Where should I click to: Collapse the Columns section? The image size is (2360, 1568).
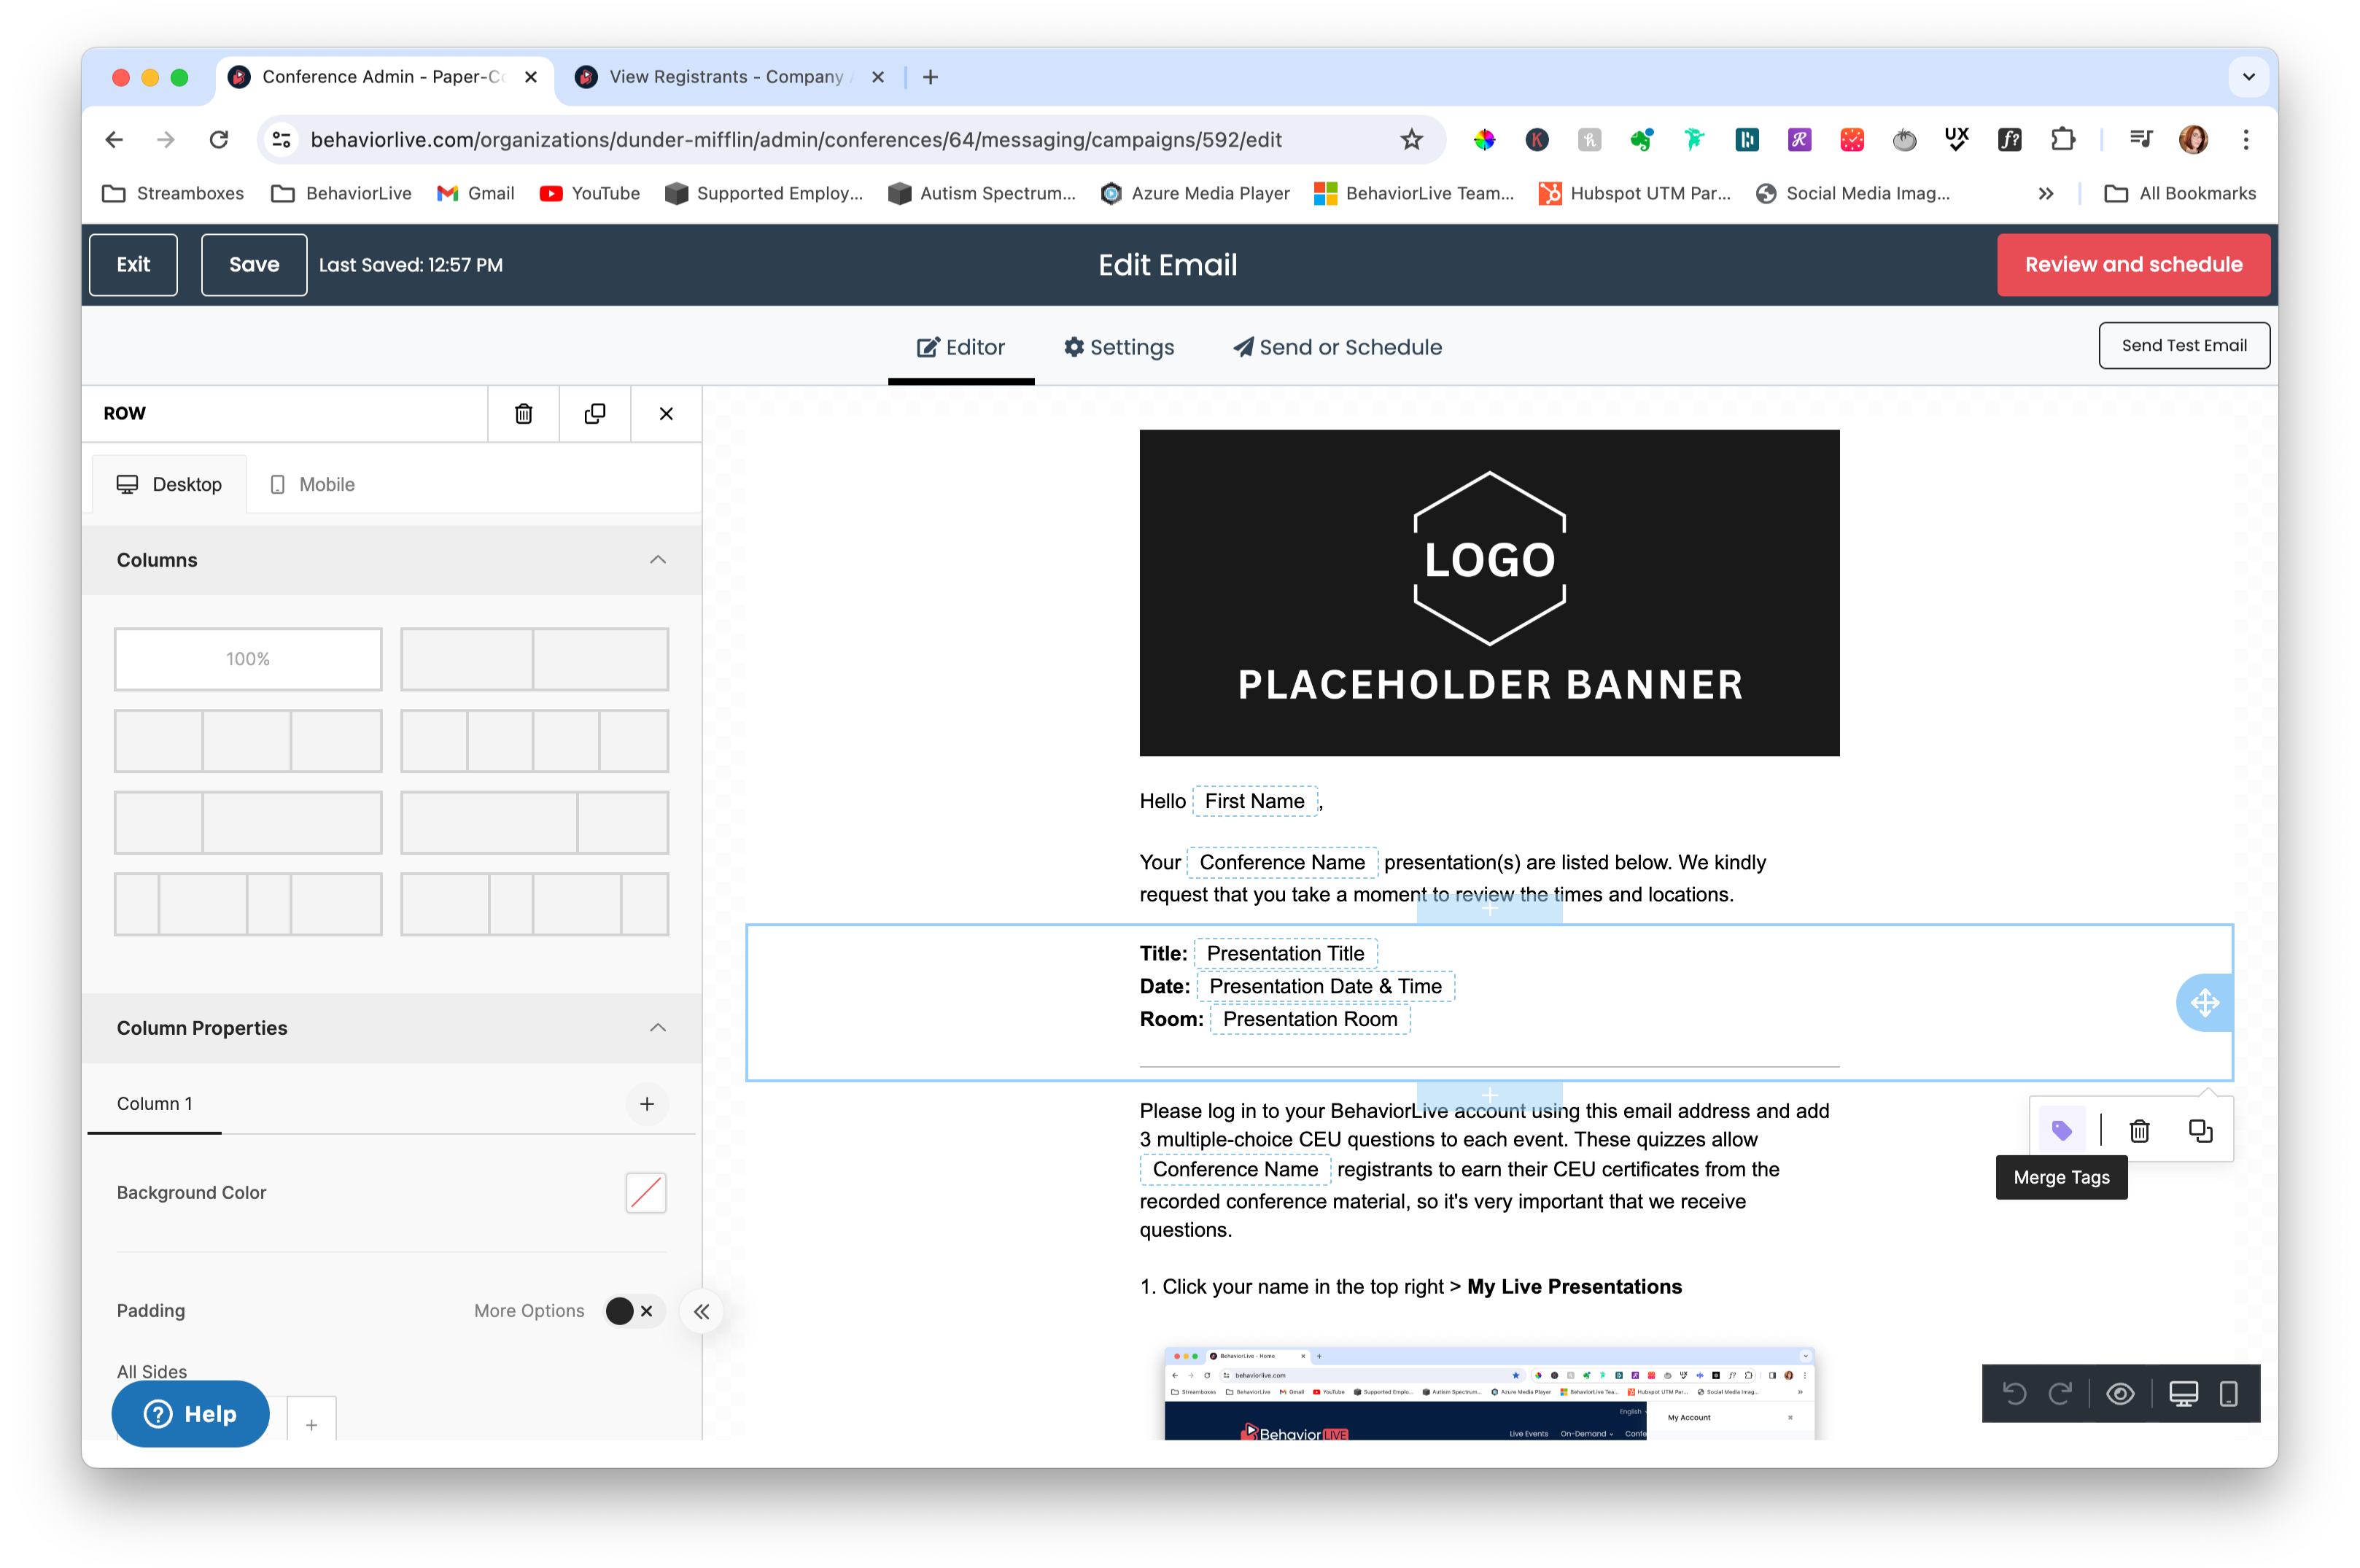657,560
